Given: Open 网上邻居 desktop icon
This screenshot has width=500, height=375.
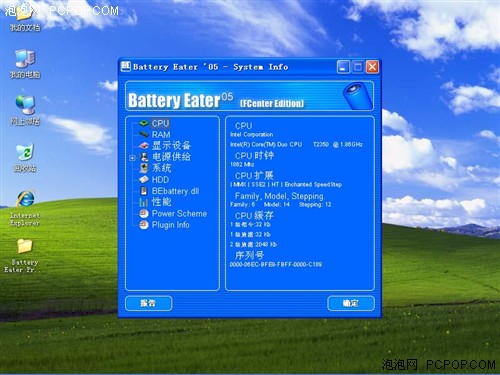Looking at the screenshot, I should (25, 110).
